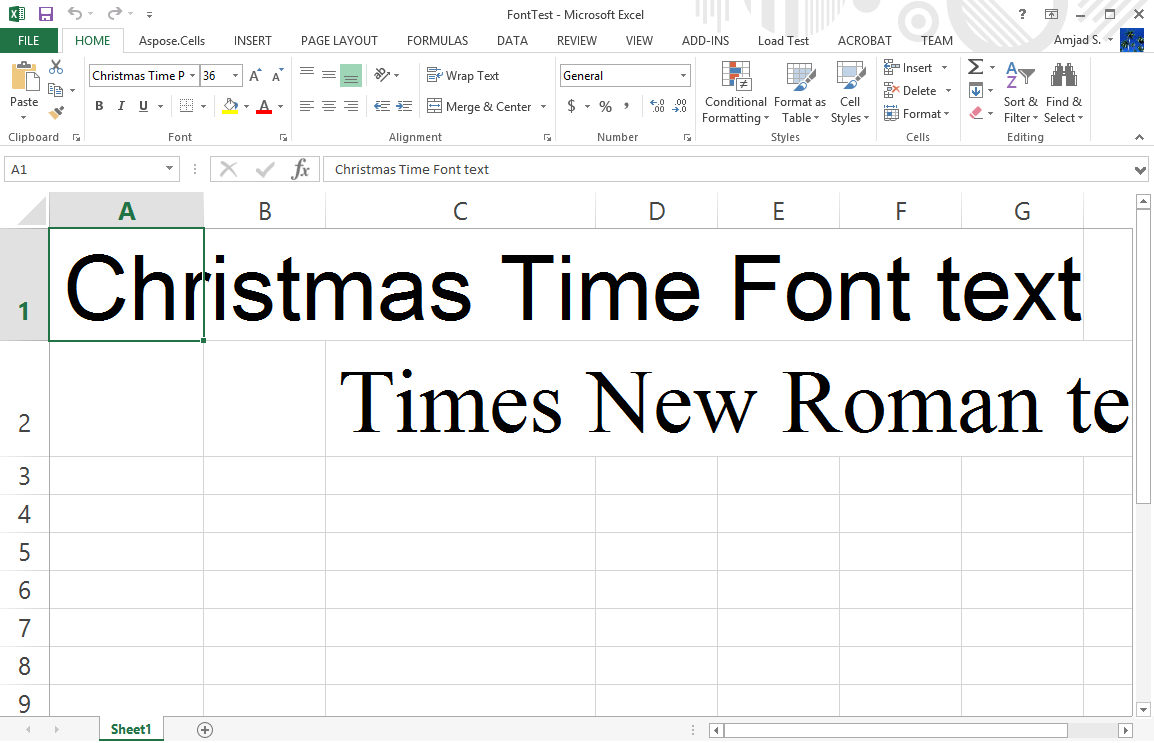This screenshot has height=743, width=1154.
Task: Click the Insert Function fx icon
Action: 300,169
